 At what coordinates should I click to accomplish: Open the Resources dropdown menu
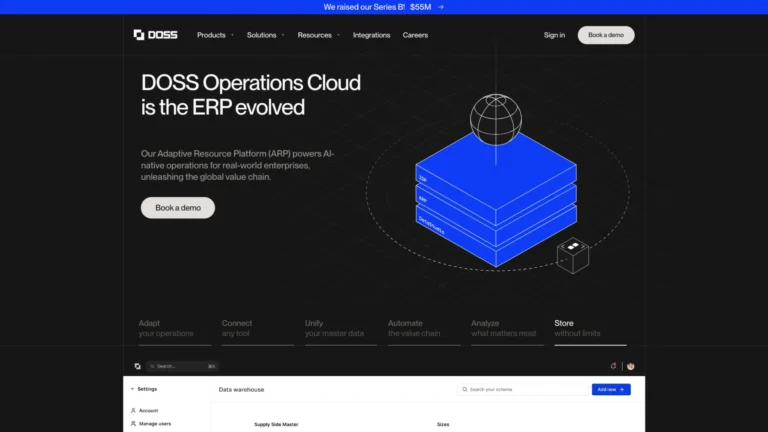(318, 35)
